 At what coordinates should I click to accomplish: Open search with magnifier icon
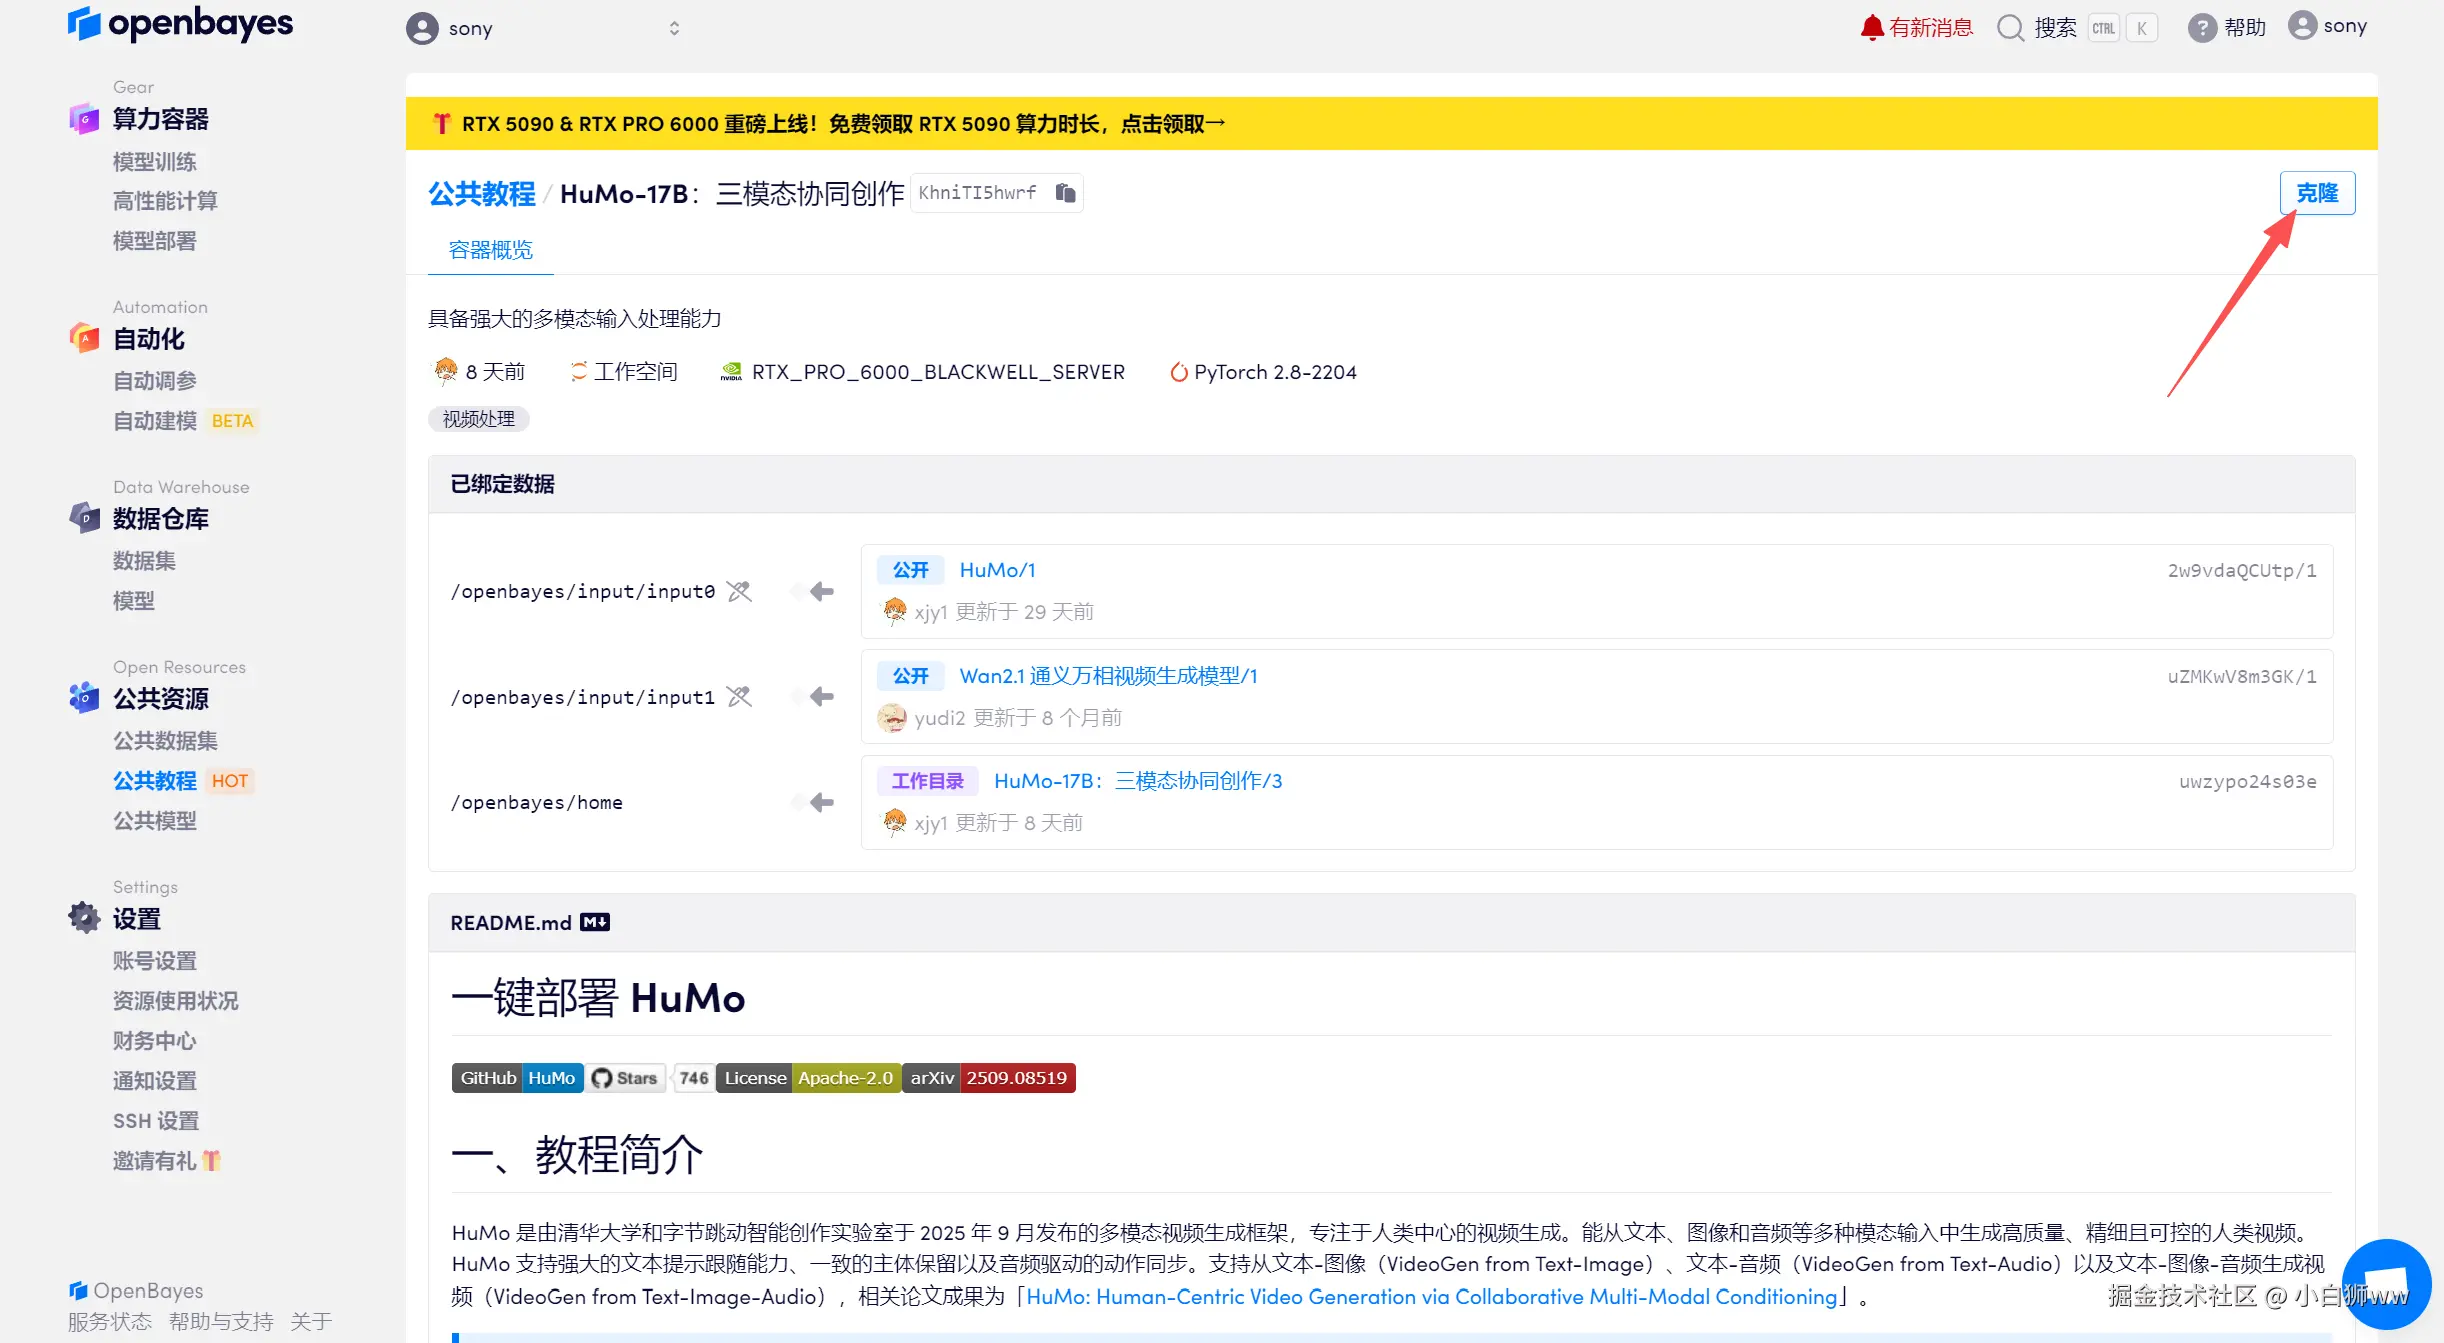pyautogui.click(x=2010, y=27)
